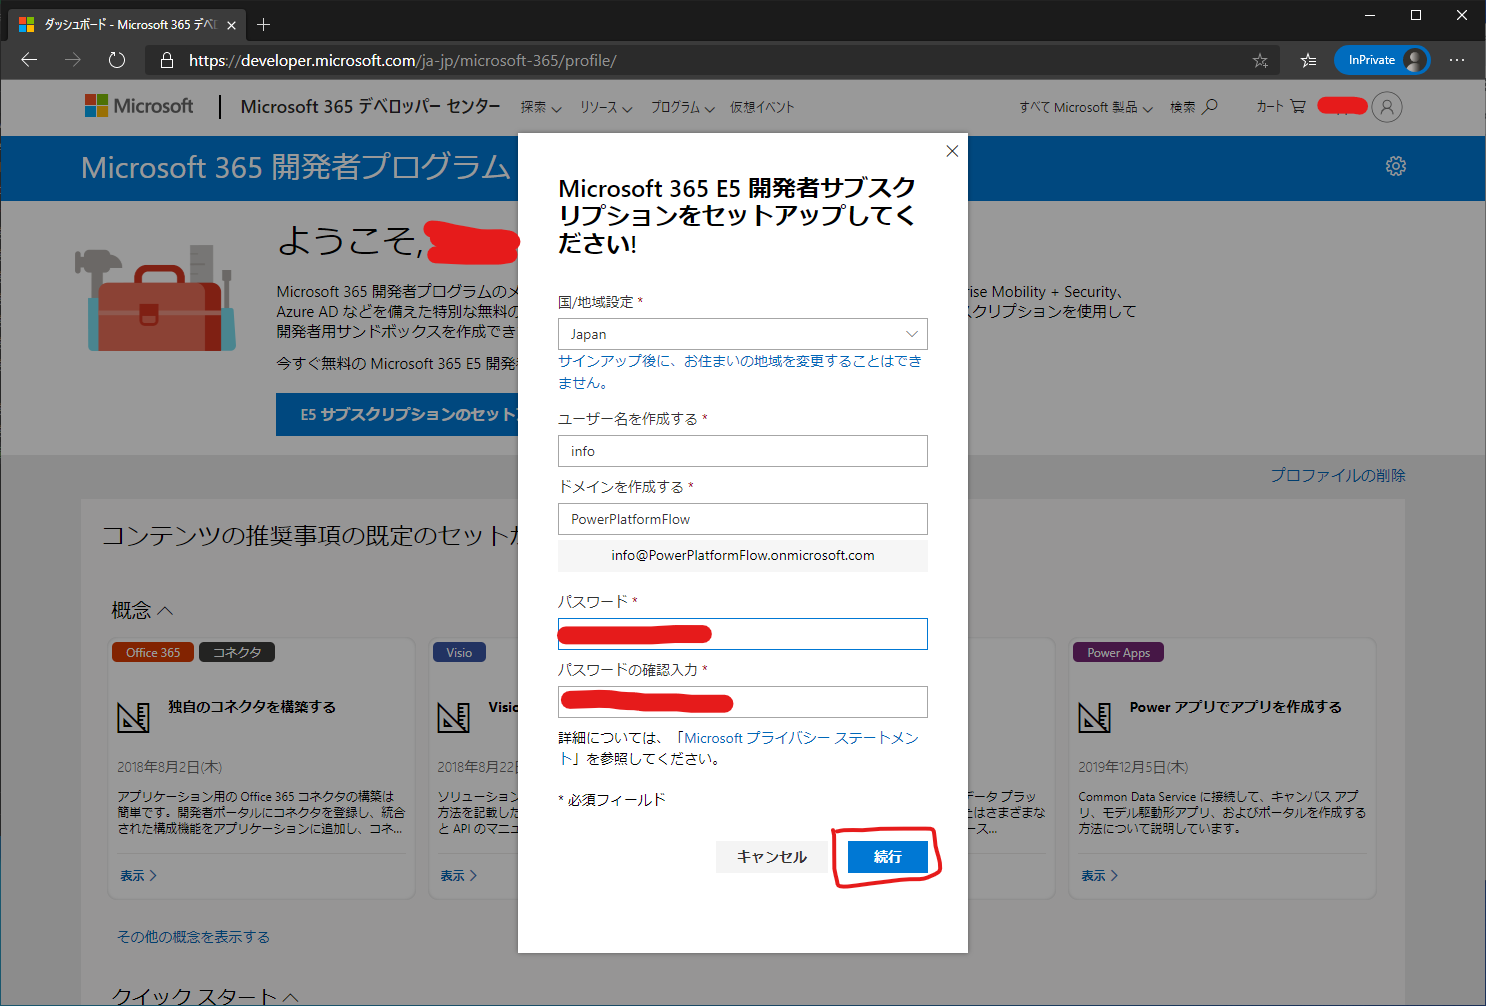Click the InPrivate profile badge
This screenshot has height=1006, width=1486.
[1382, 60]
